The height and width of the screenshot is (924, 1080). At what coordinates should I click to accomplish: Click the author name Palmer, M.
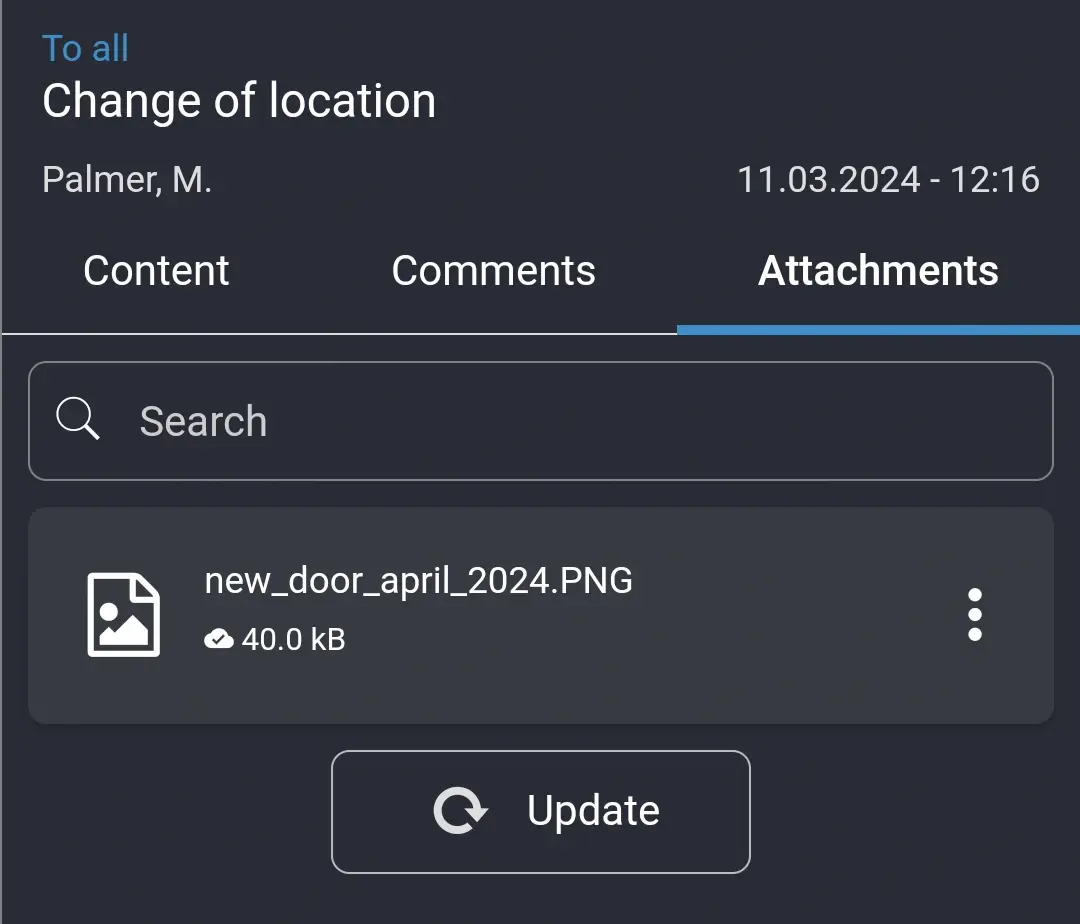[127, 179]
